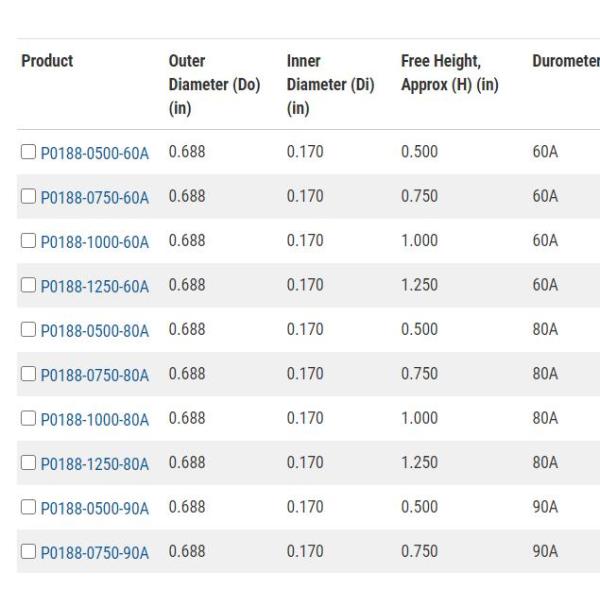This screenshot has width=600, height=600.
Task: Select the P0188-1250-80A checkbox
Action: click(x=28, y=463)
